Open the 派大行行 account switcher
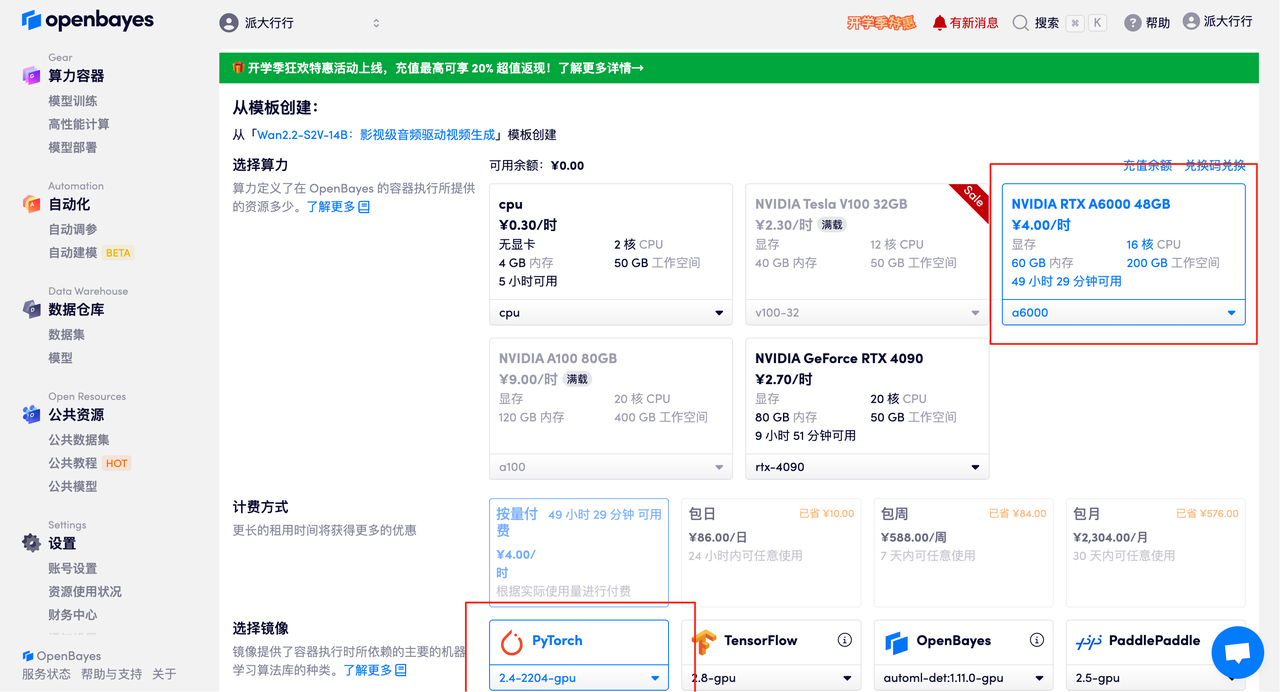Viewport: 1280px width, 692px height. pos(300,23)
